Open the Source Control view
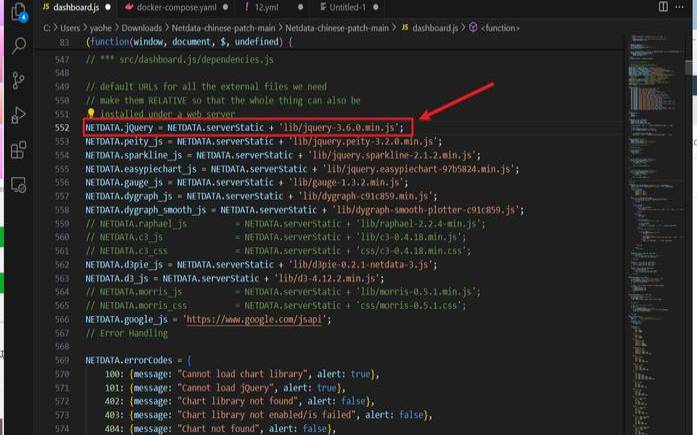The image size is (697, 435). [19, 80]
